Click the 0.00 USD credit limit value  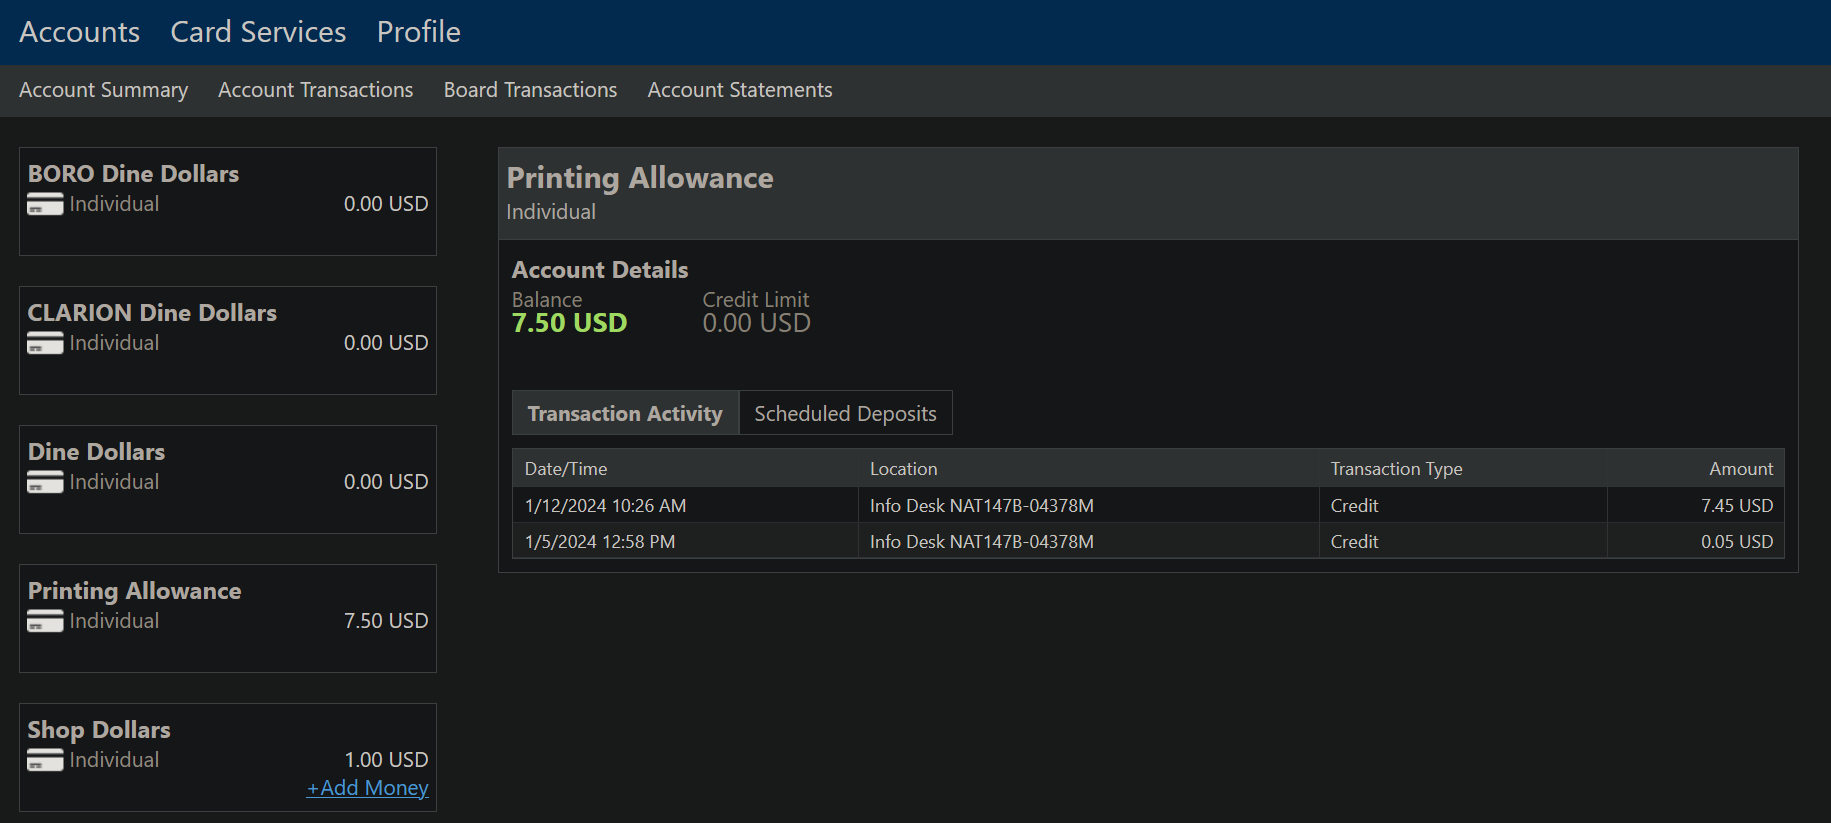pyautogui.click(x=757, y=323)
